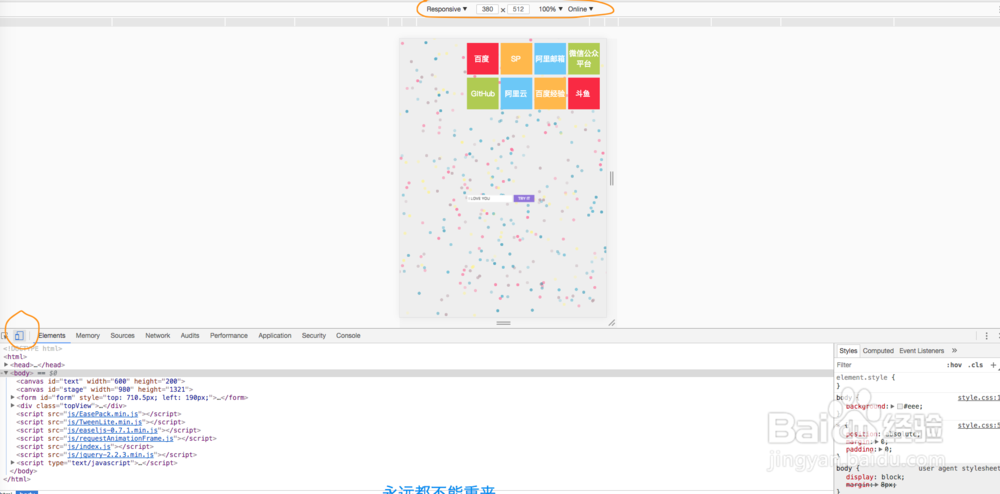Open the 微信公众平台 tile

(584, 59)
